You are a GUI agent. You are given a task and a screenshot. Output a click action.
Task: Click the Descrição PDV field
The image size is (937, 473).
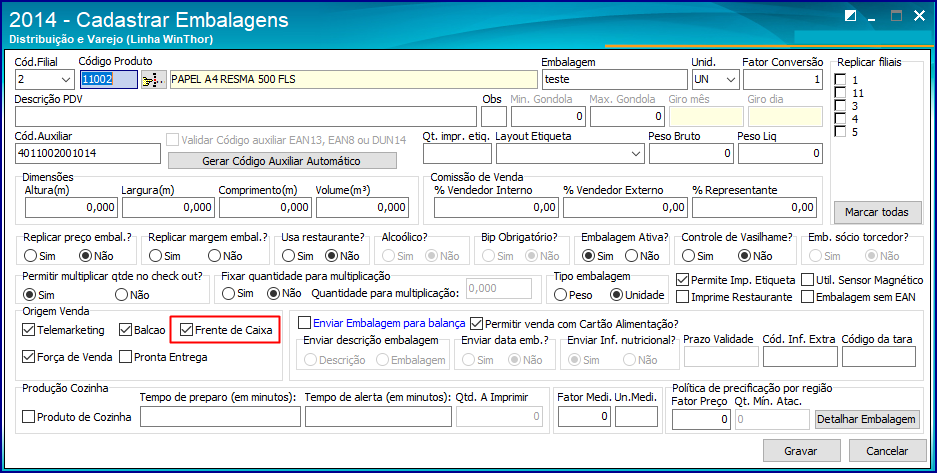tap(246, 116)
